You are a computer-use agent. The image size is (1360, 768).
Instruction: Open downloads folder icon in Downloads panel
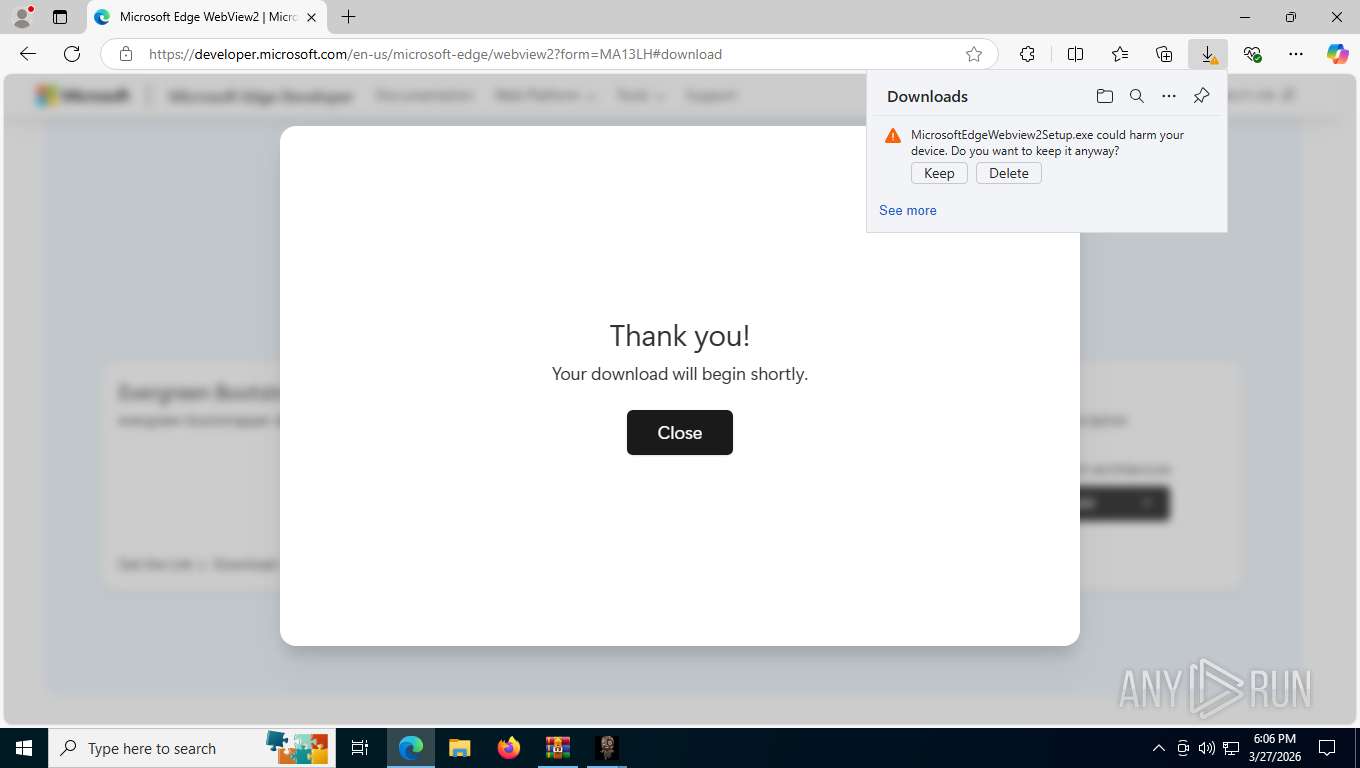[1105, 96]
